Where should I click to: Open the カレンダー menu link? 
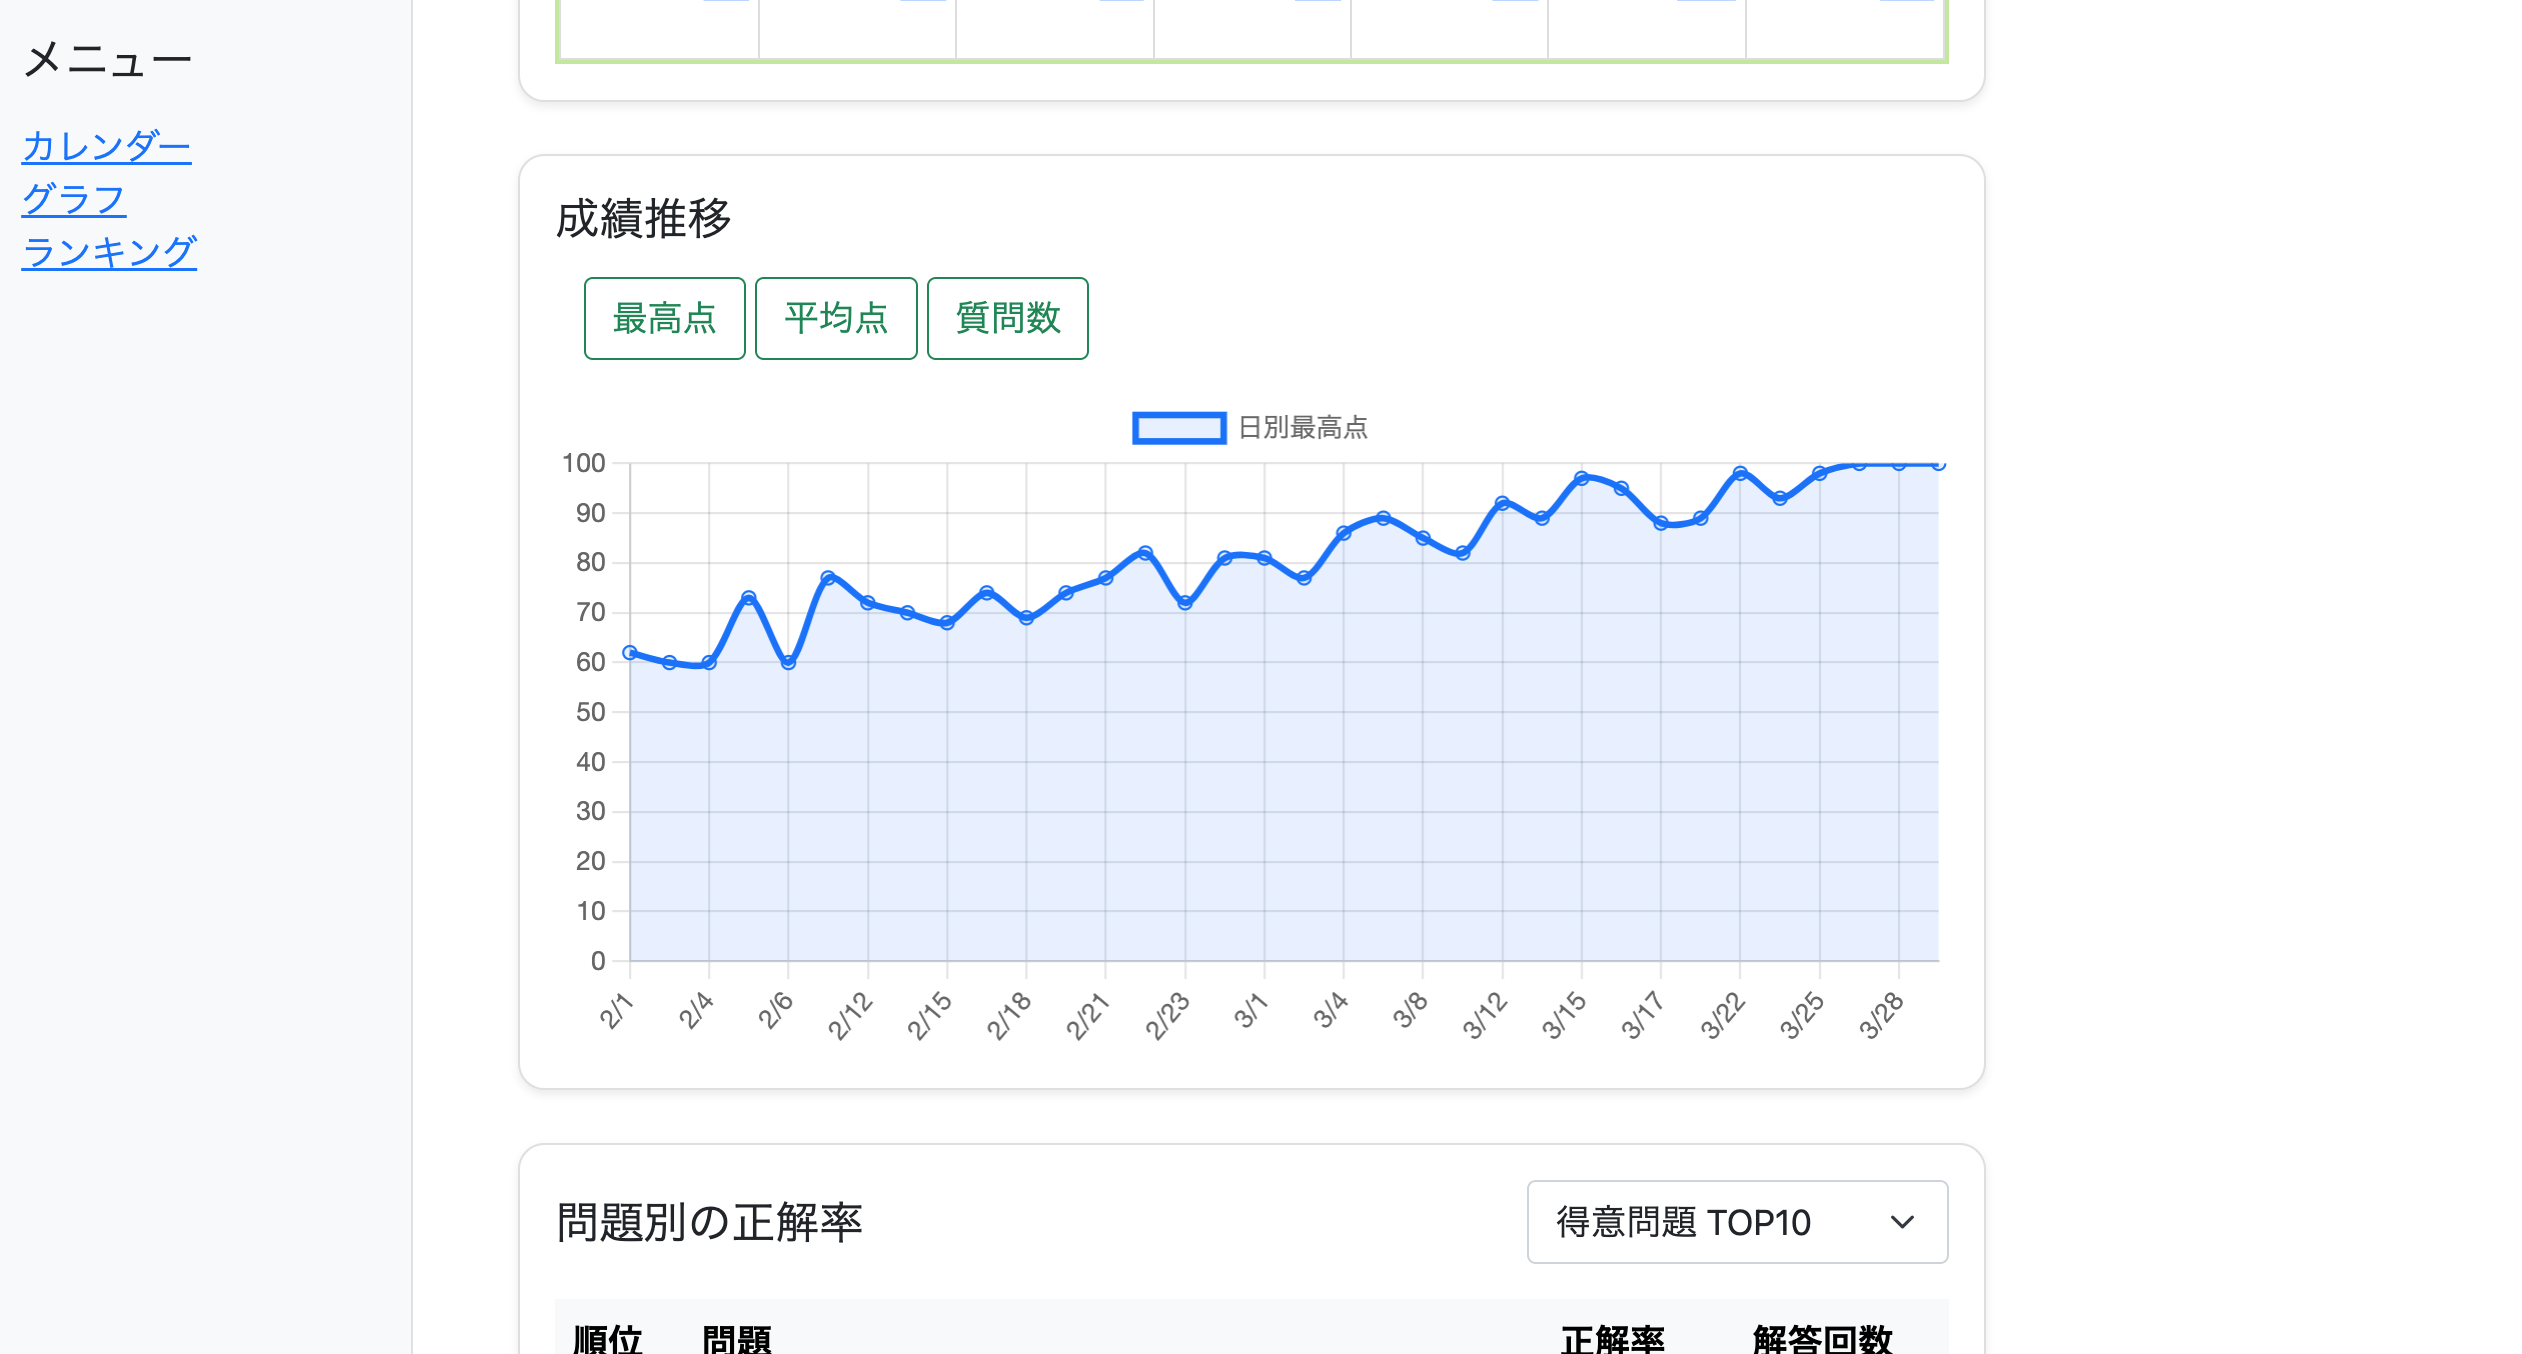click(106, 147)
